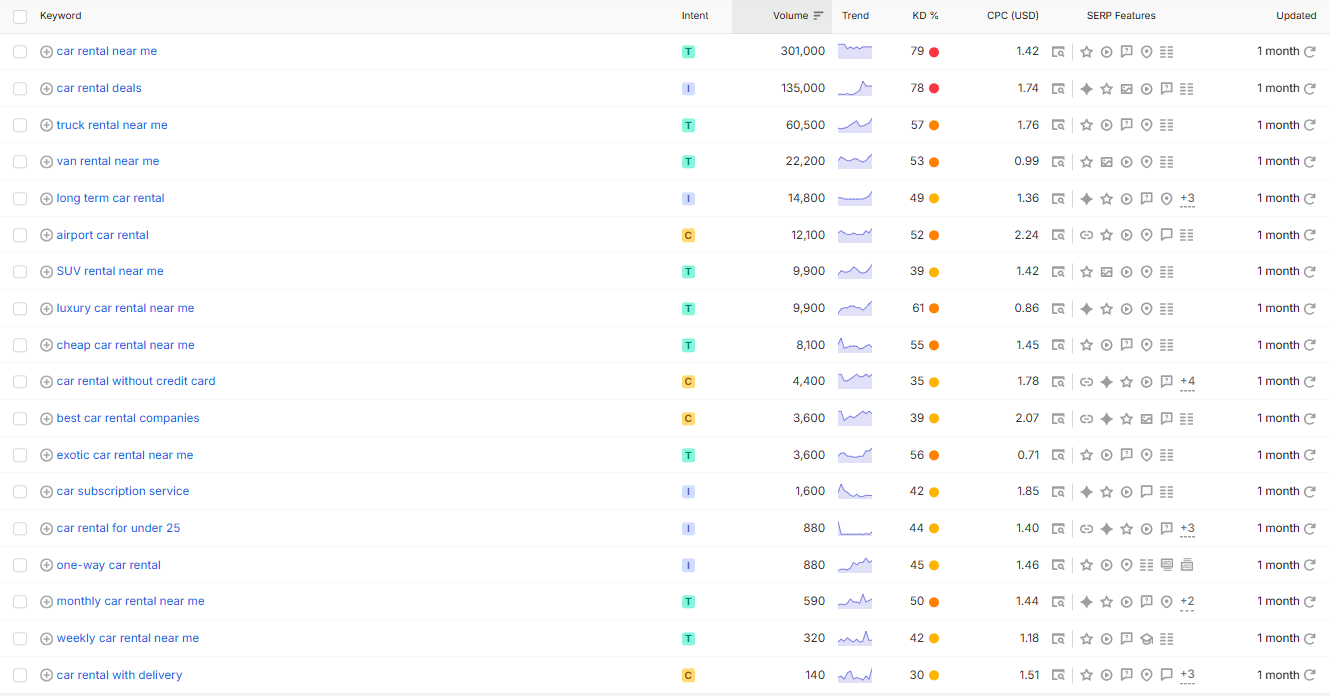Add SUV rental near me via plus icon
This screenshot has height=696, width=1330.
tap(46, 272)
